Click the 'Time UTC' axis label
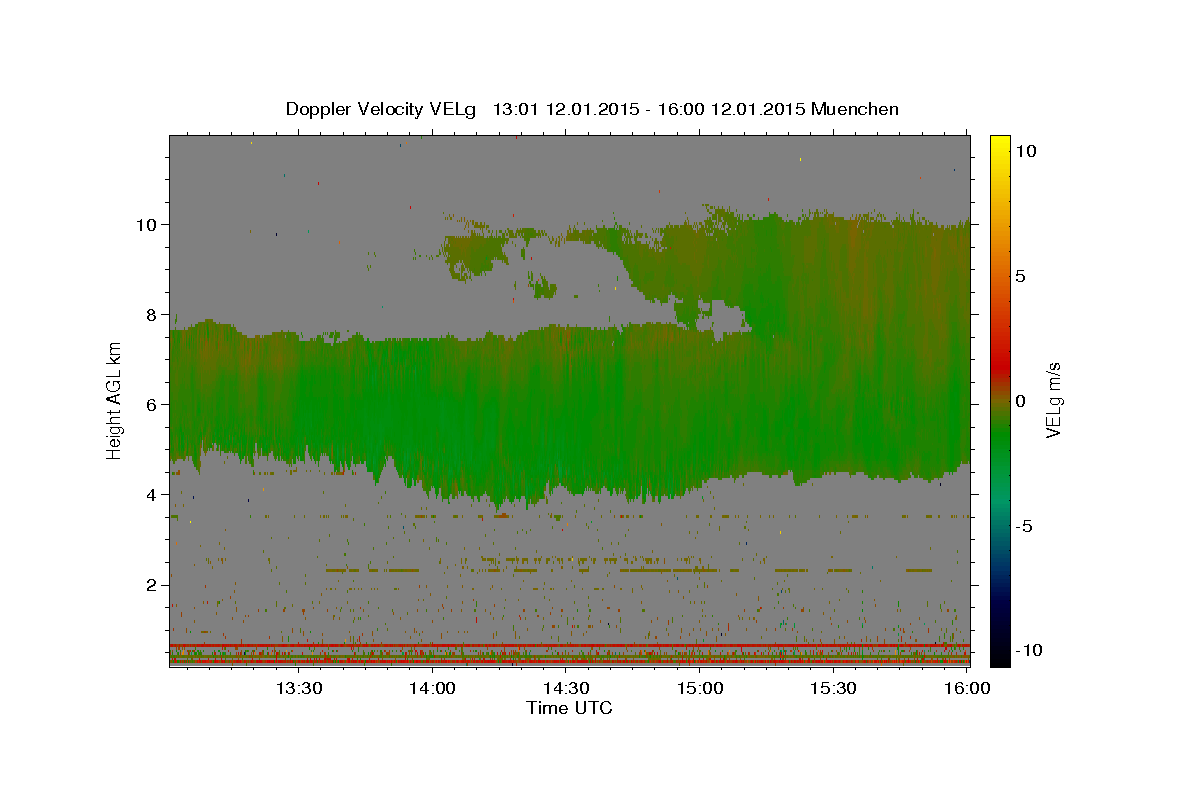This screenshot has width=1200, height=800. 569,708
